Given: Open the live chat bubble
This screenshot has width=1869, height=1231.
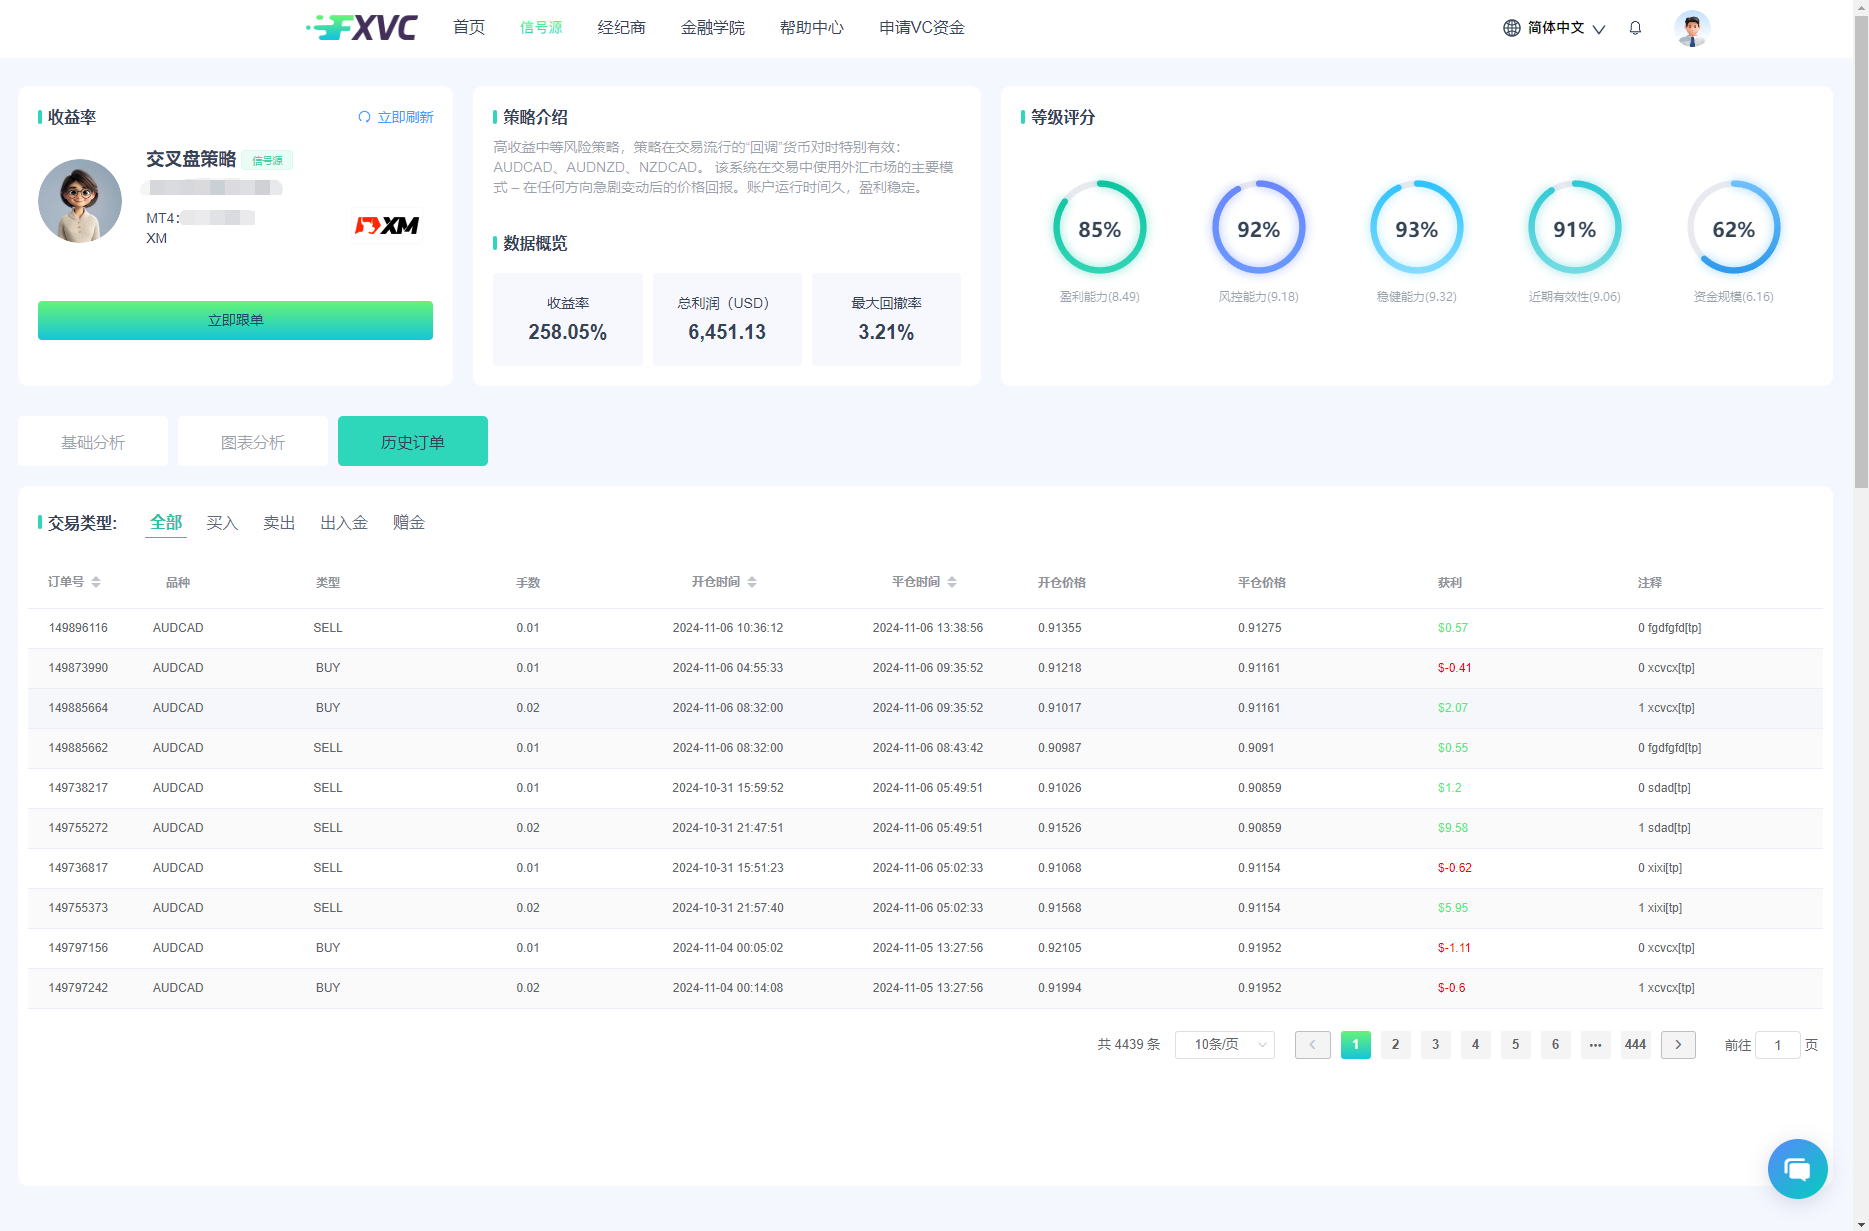Looking at the screenshot, I should tap(1797, 1168).
